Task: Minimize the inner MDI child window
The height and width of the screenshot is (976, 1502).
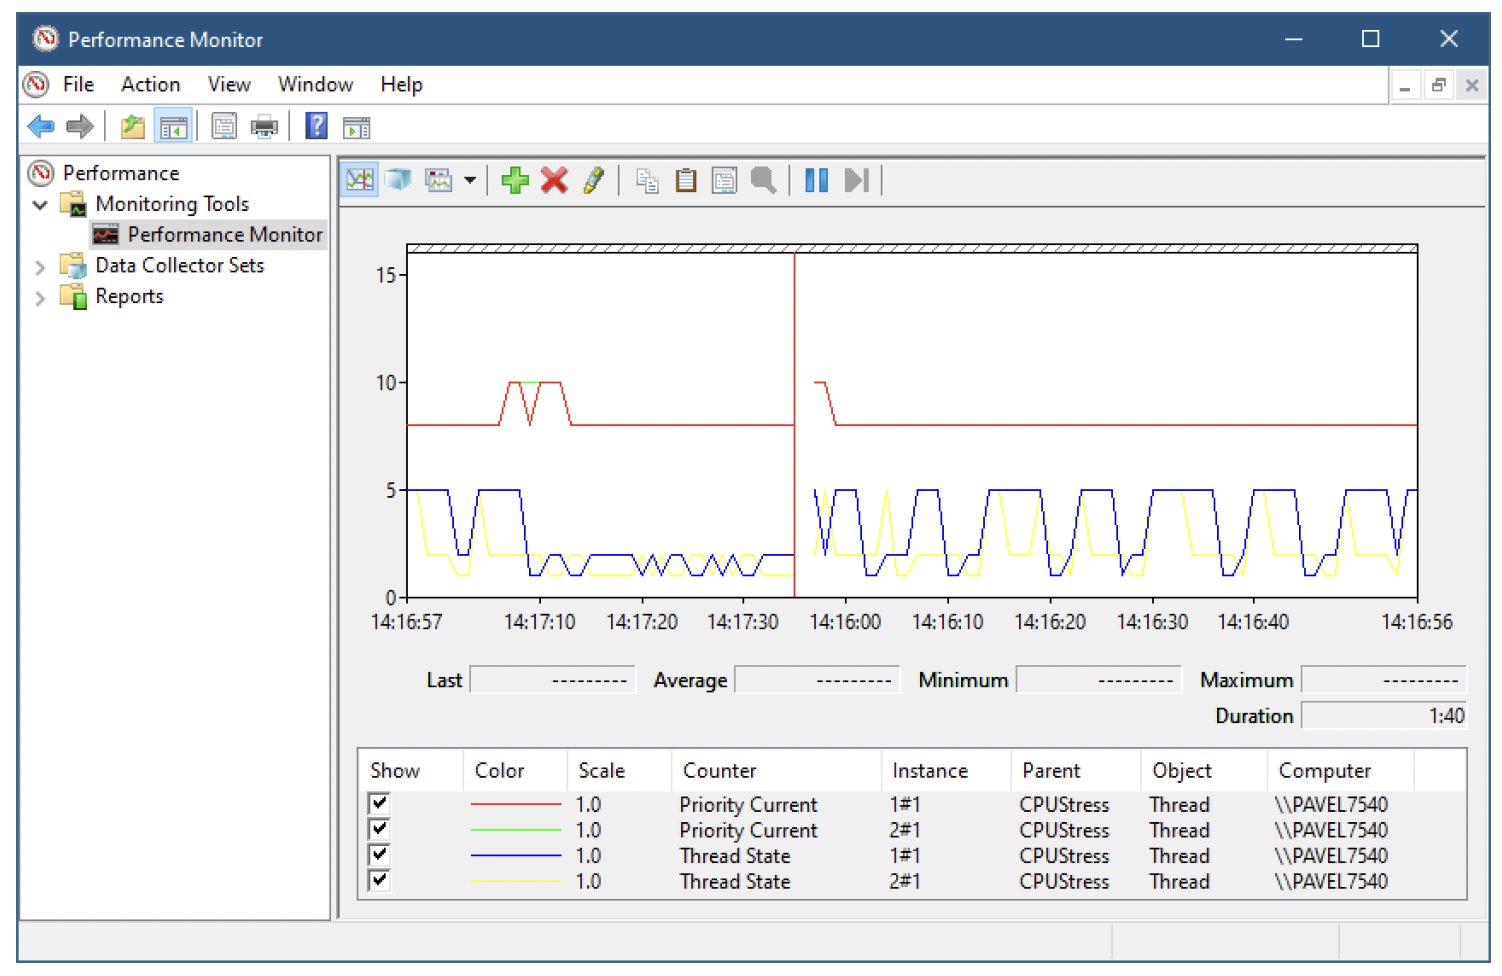Action: click(1405, 85)
